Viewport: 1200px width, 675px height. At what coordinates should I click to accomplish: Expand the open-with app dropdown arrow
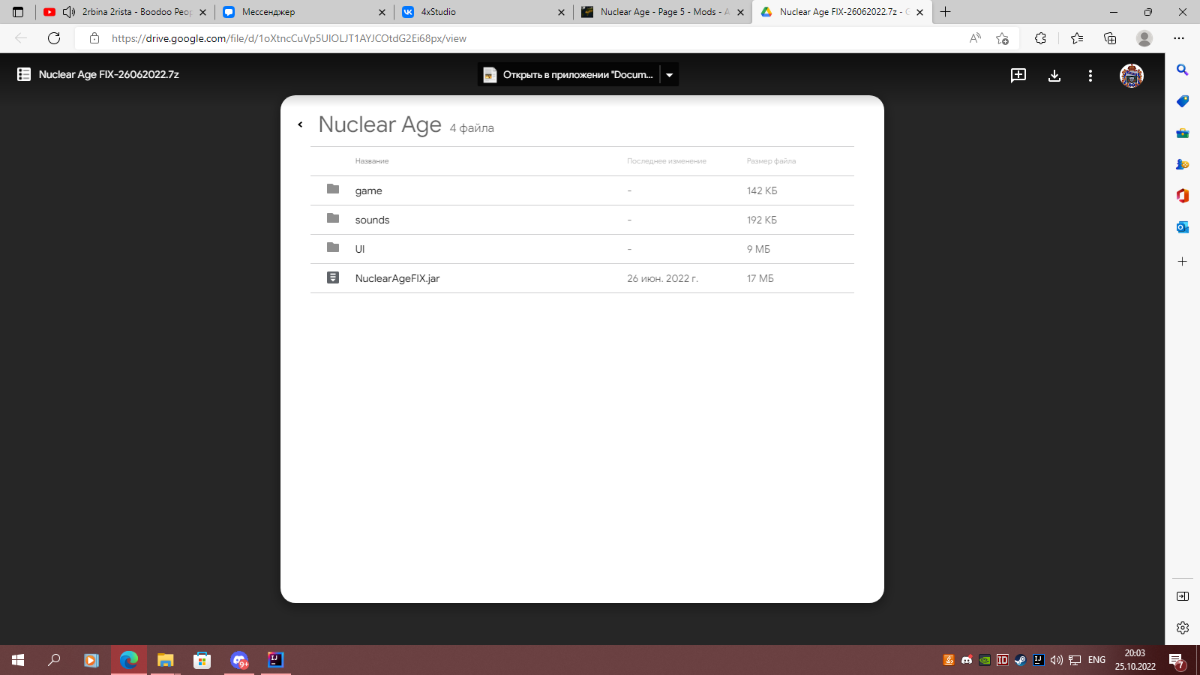[670, 75]
